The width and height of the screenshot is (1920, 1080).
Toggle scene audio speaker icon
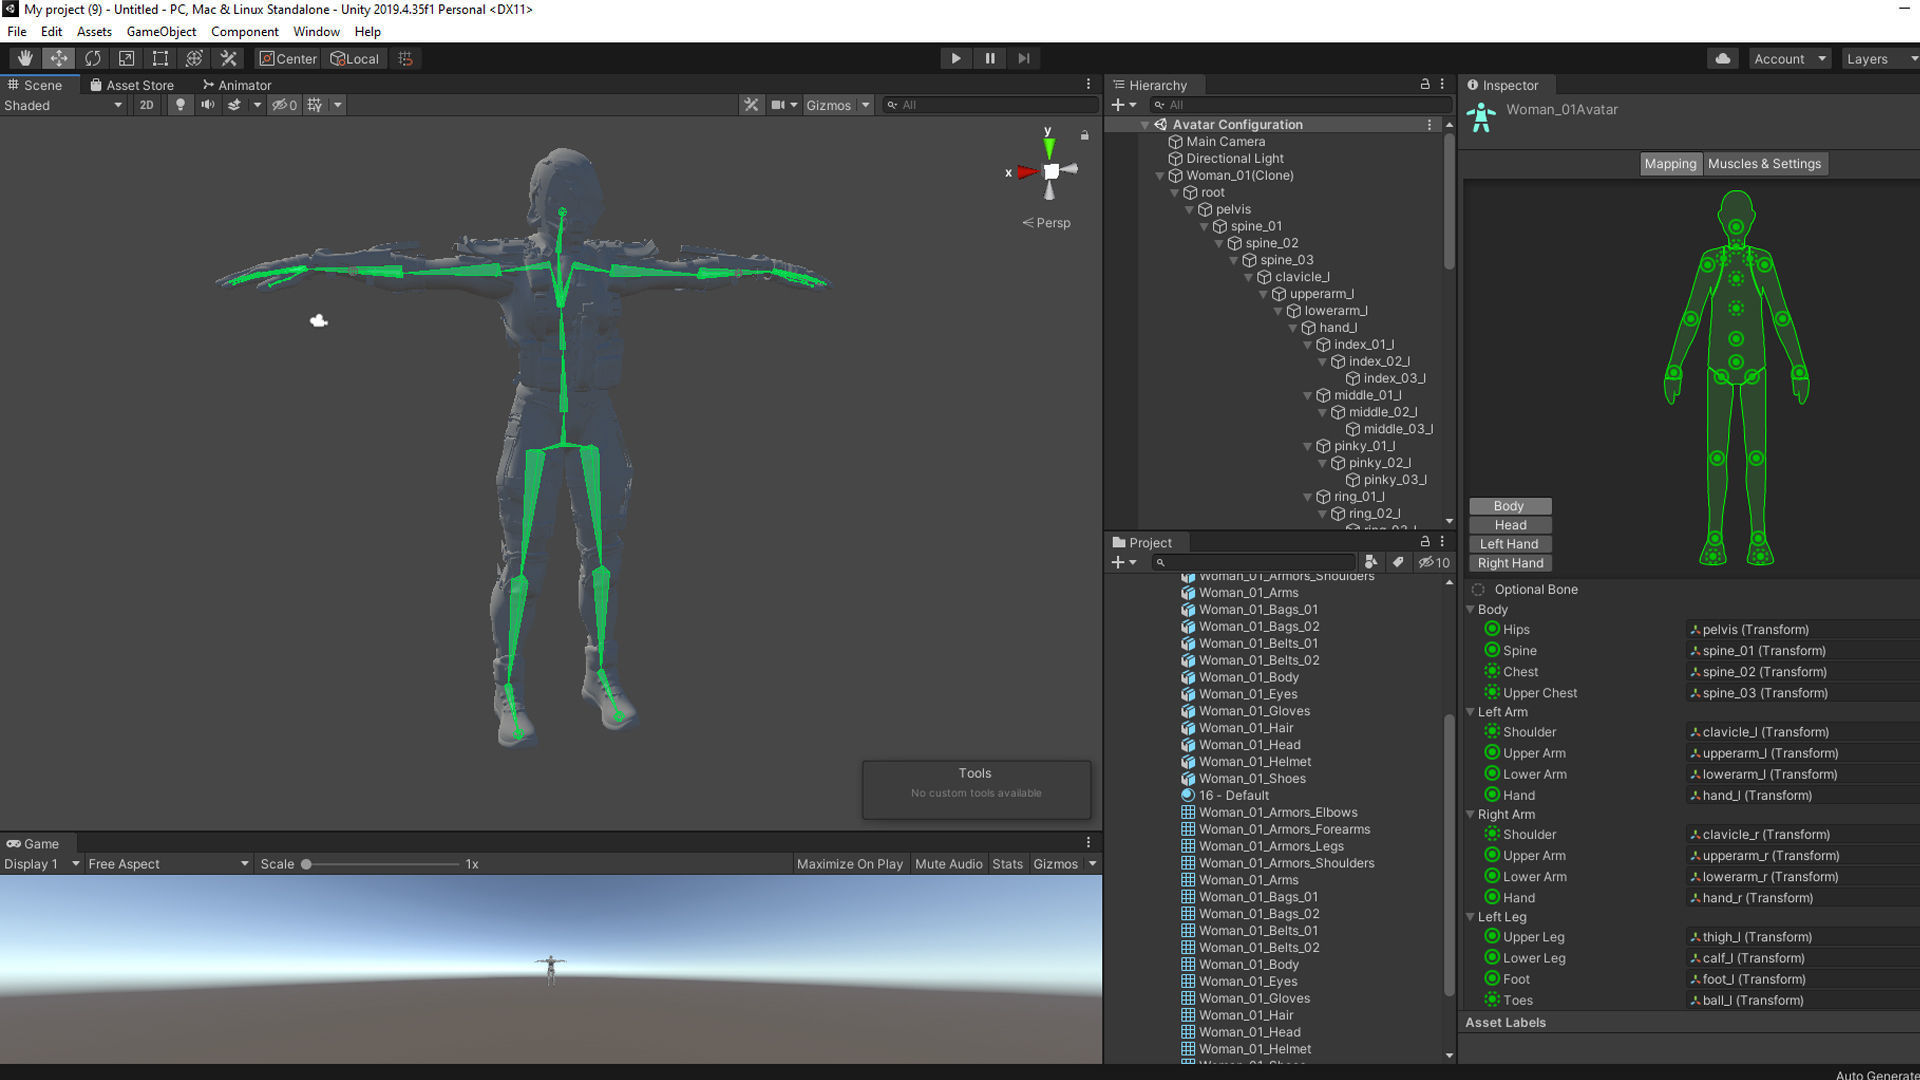click(207, 105)
